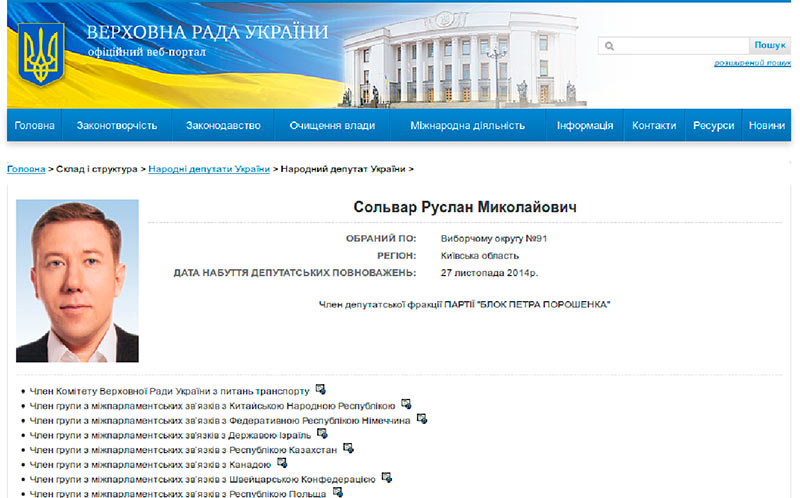Screen dimensions: 800x498
Task: Open the Законотворчість menu item
Action: (x=117, y=125)
